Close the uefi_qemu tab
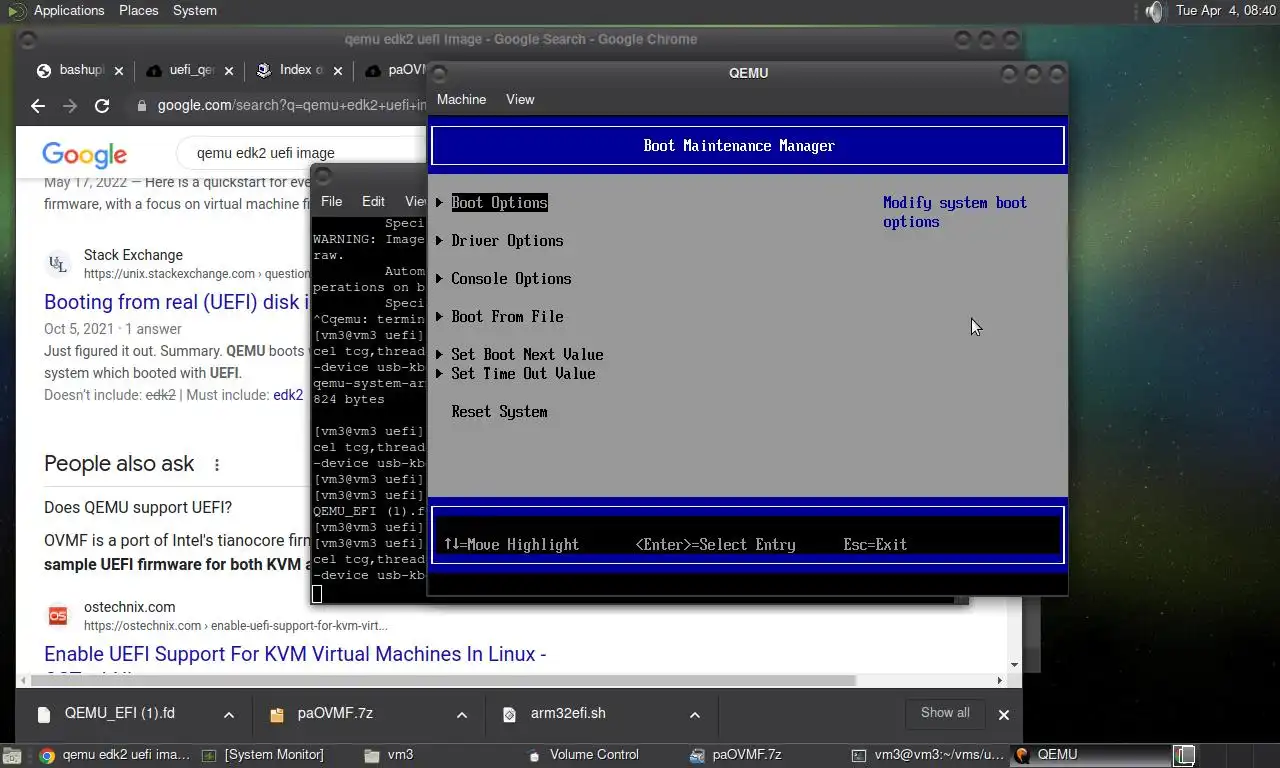The image size is (1280, 768). click(x=229, y=71)
